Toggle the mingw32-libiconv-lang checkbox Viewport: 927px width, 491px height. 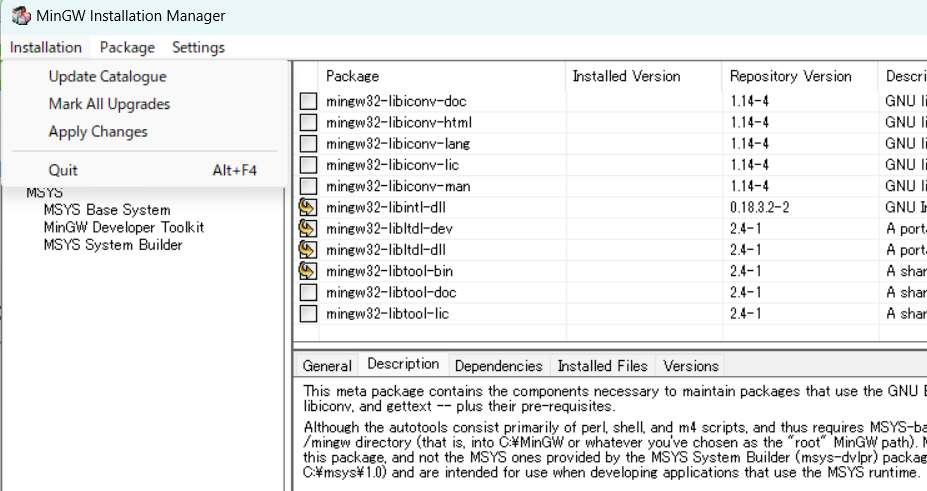(308, 143)
